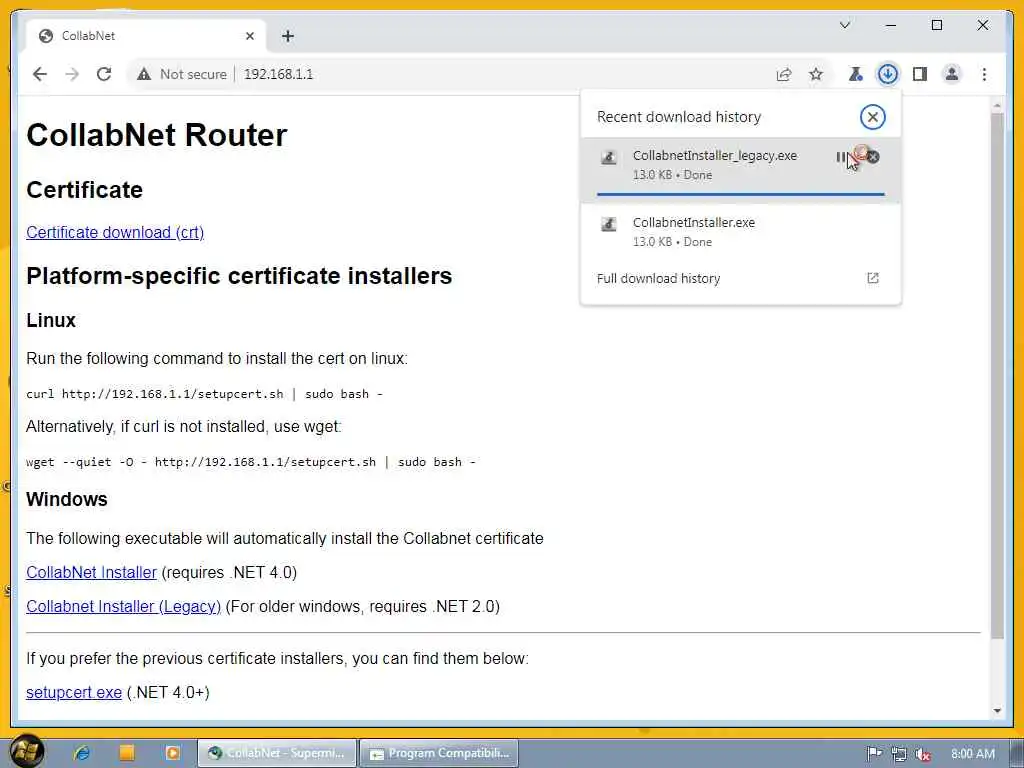Click the Action Center flag tray icon
The height and width of the screenshot is (768, 1024).
pos(874,754)
